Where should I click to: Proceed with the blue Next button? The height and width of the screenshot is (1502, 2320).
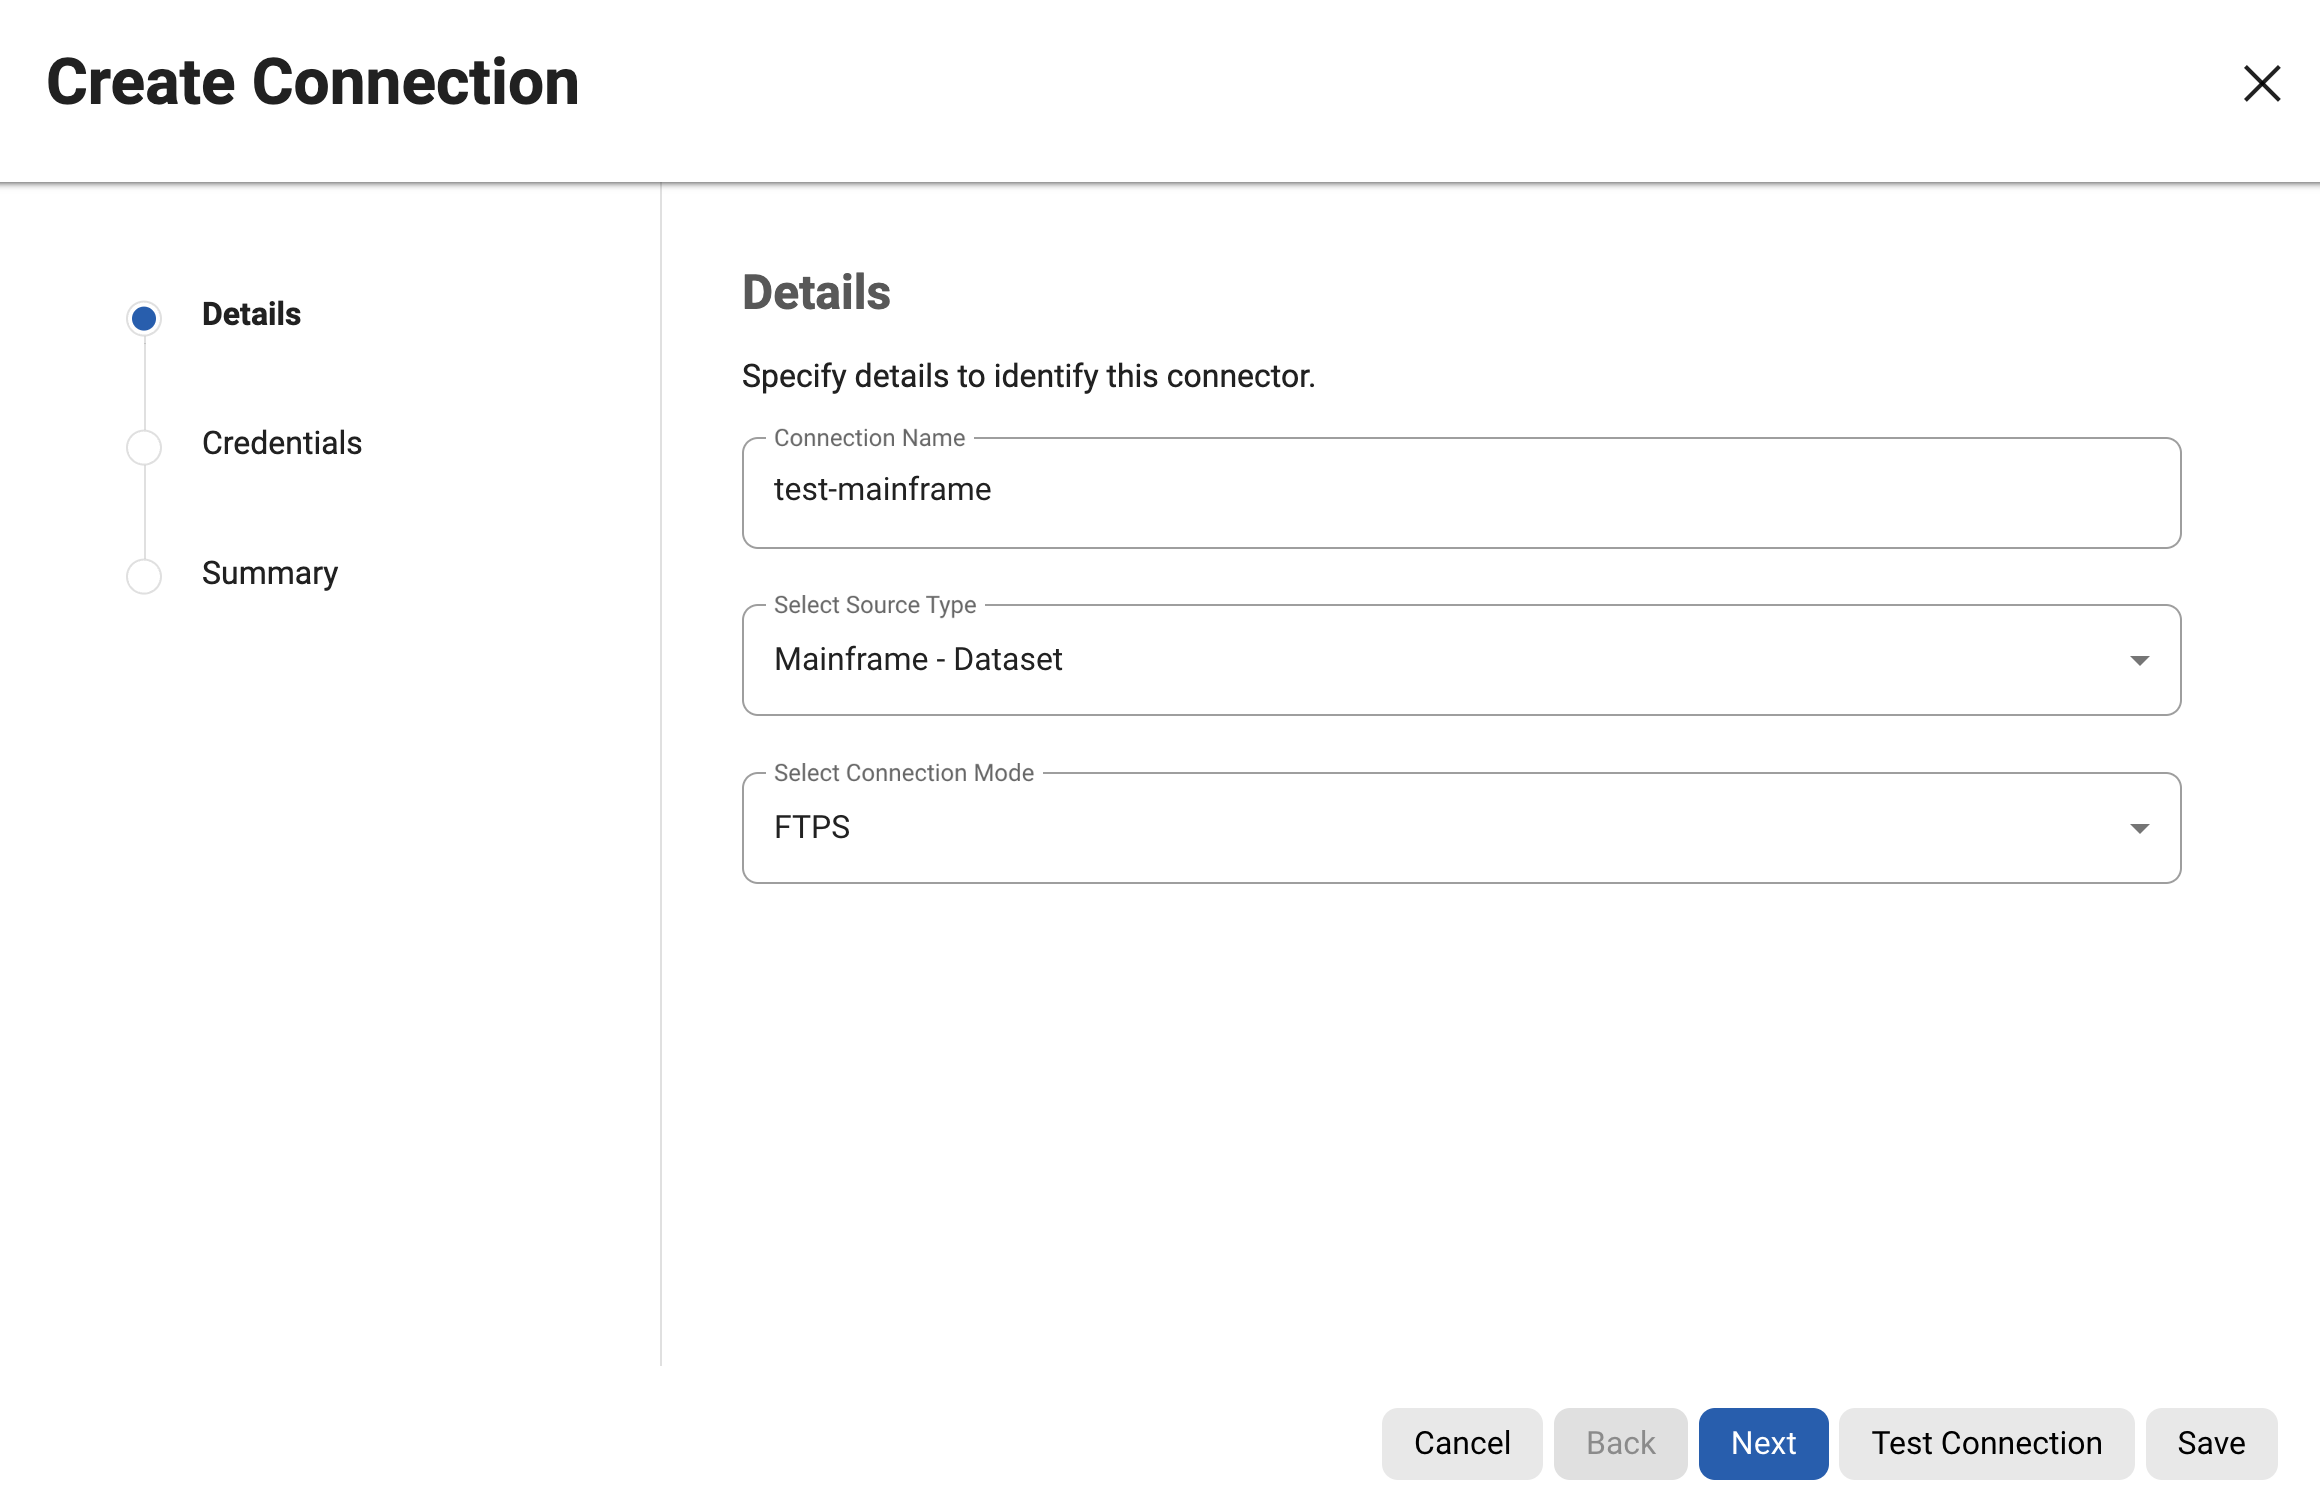point(1763,1443)
